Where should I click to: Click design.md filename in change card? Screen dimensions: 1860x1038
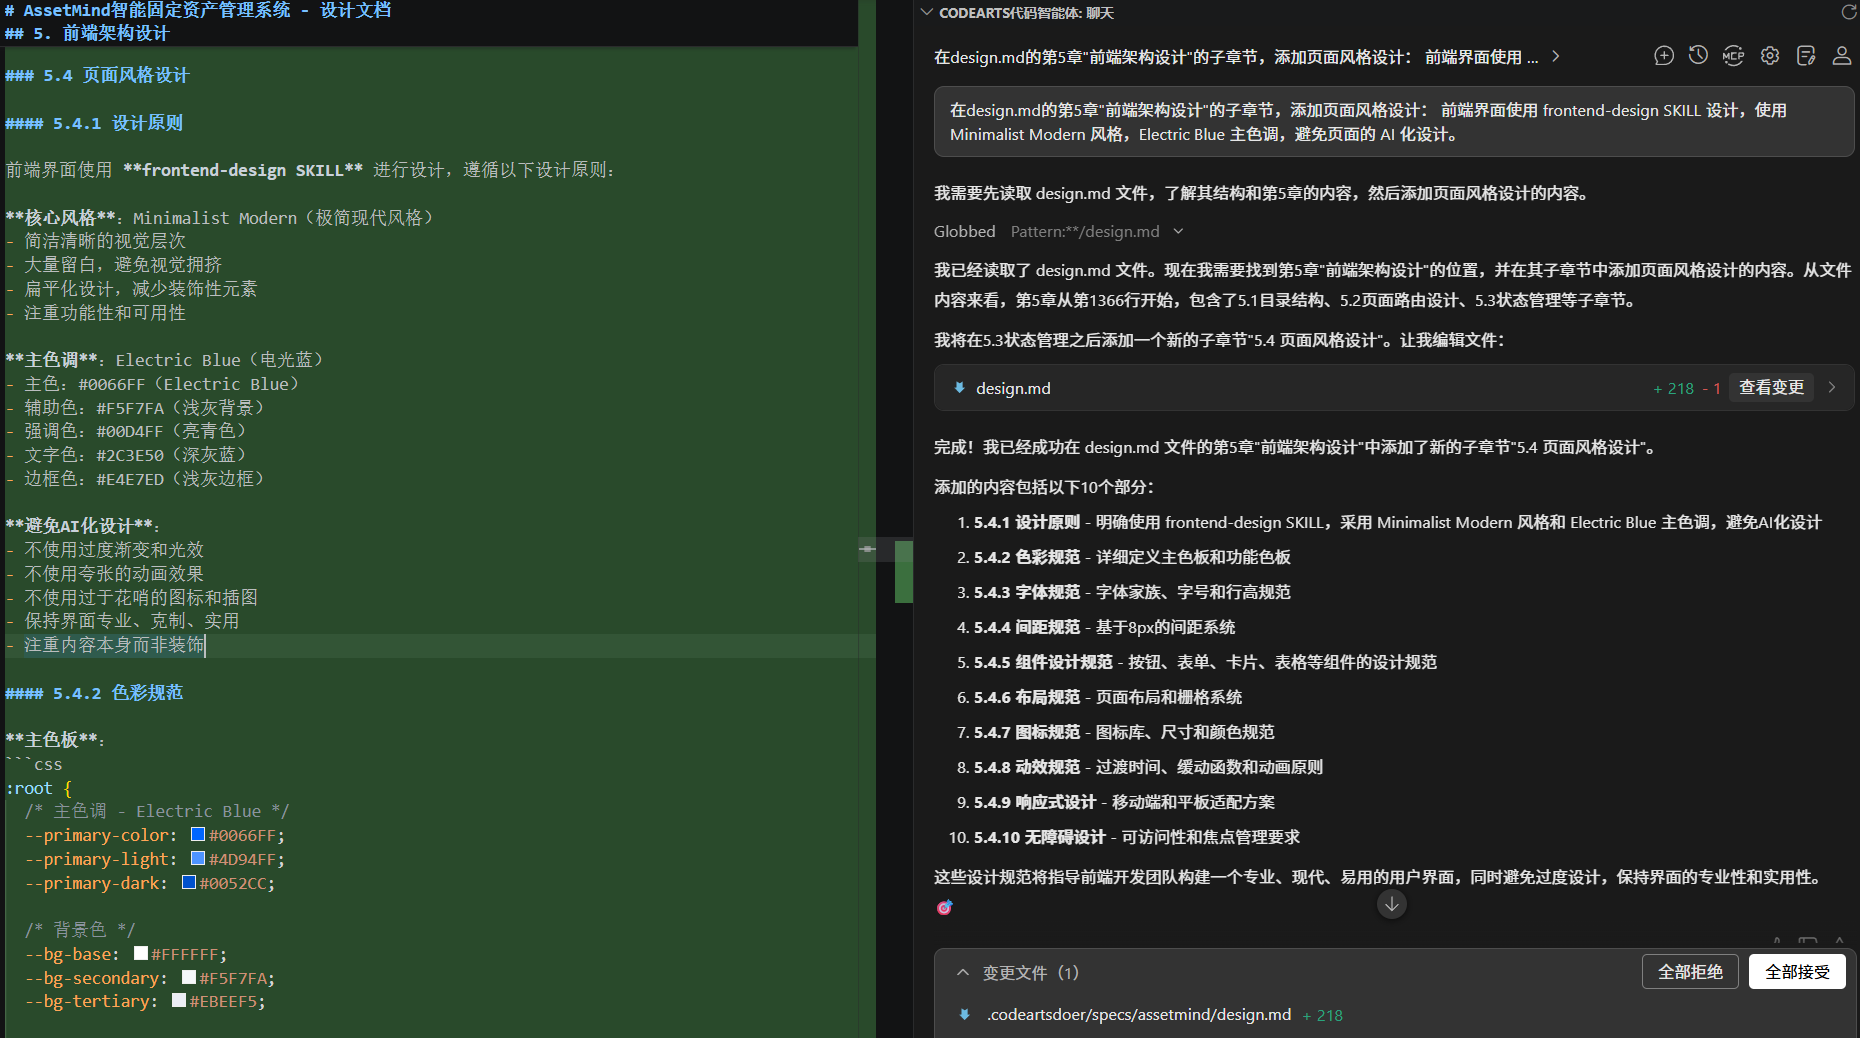click(x=1013, y=388)
